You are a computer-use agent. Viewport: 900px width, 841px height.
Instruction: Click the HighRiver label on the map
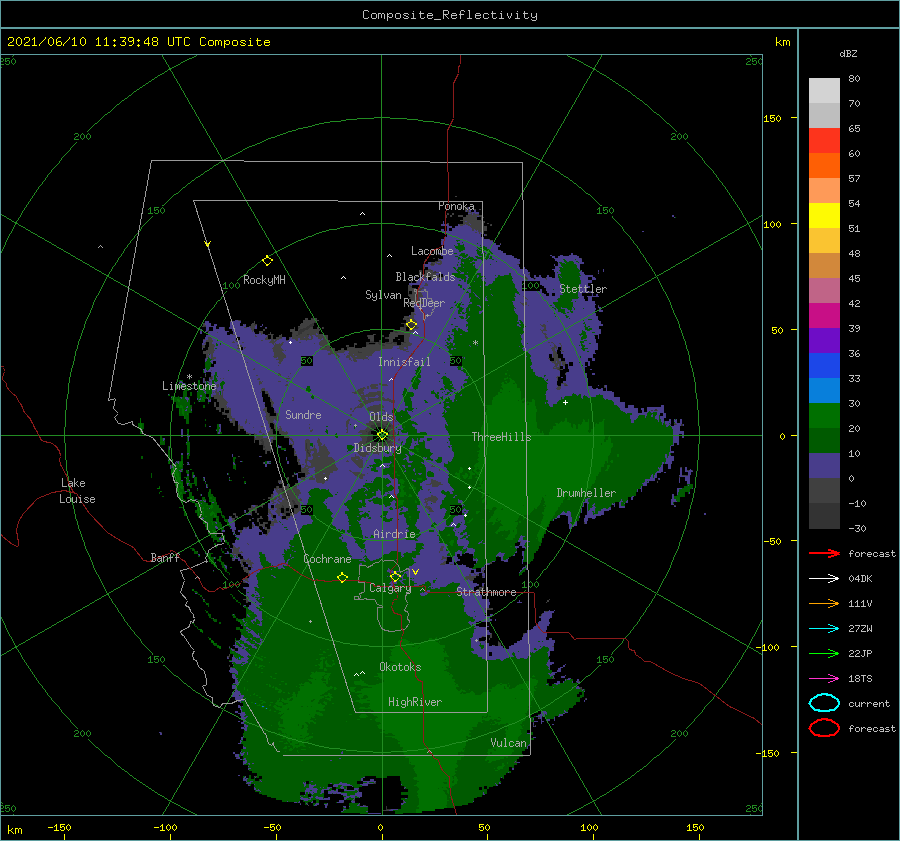tap(415, 702)
